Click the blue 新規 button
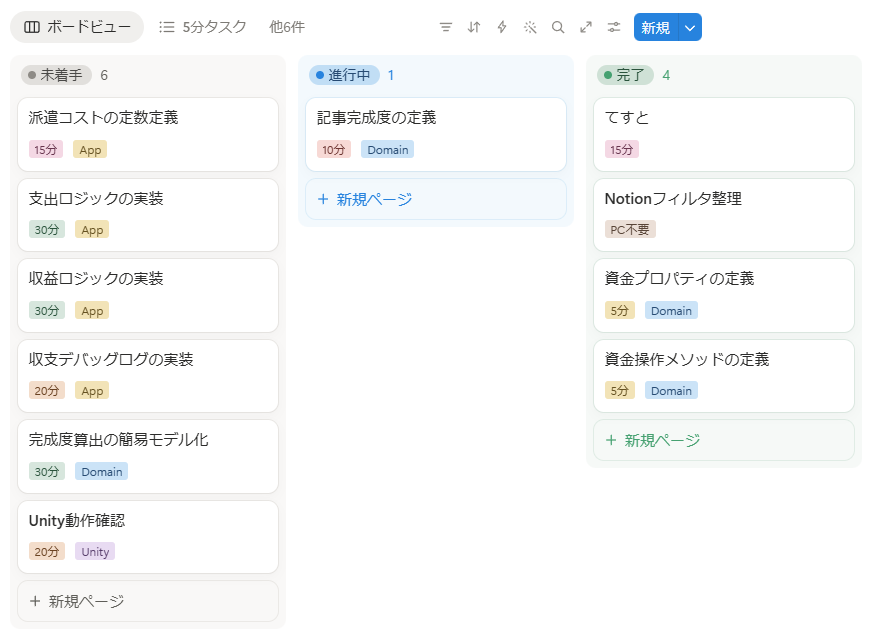This screenshot has height=638, width=870. [x=656, y=27]
